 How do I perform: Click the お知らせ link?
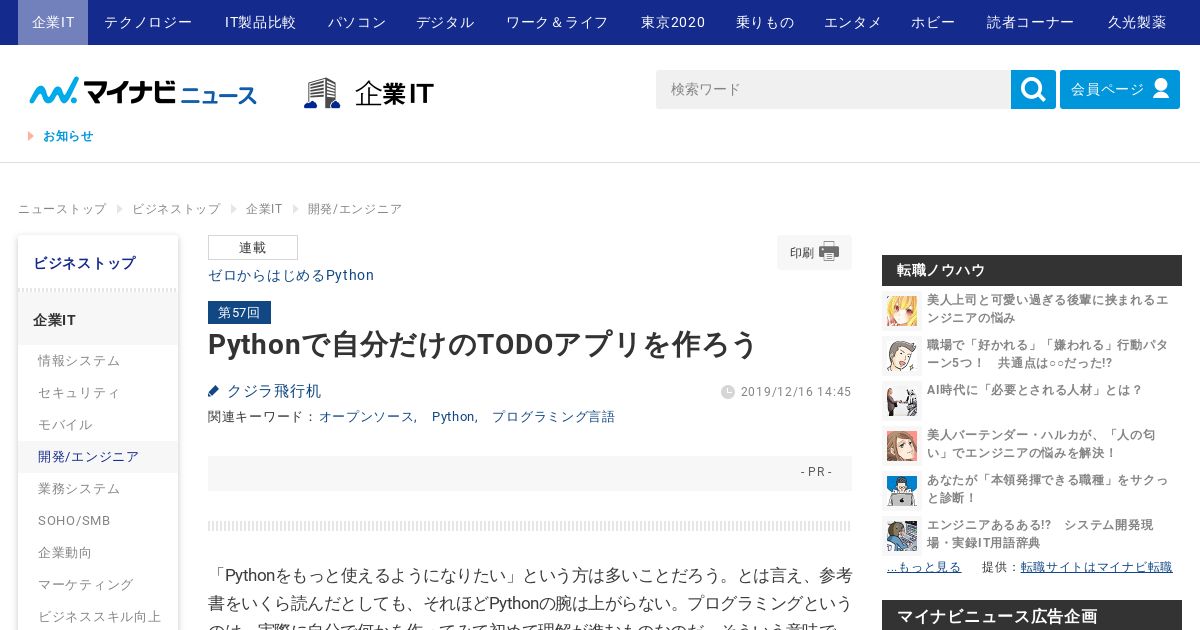coord(68,136)
